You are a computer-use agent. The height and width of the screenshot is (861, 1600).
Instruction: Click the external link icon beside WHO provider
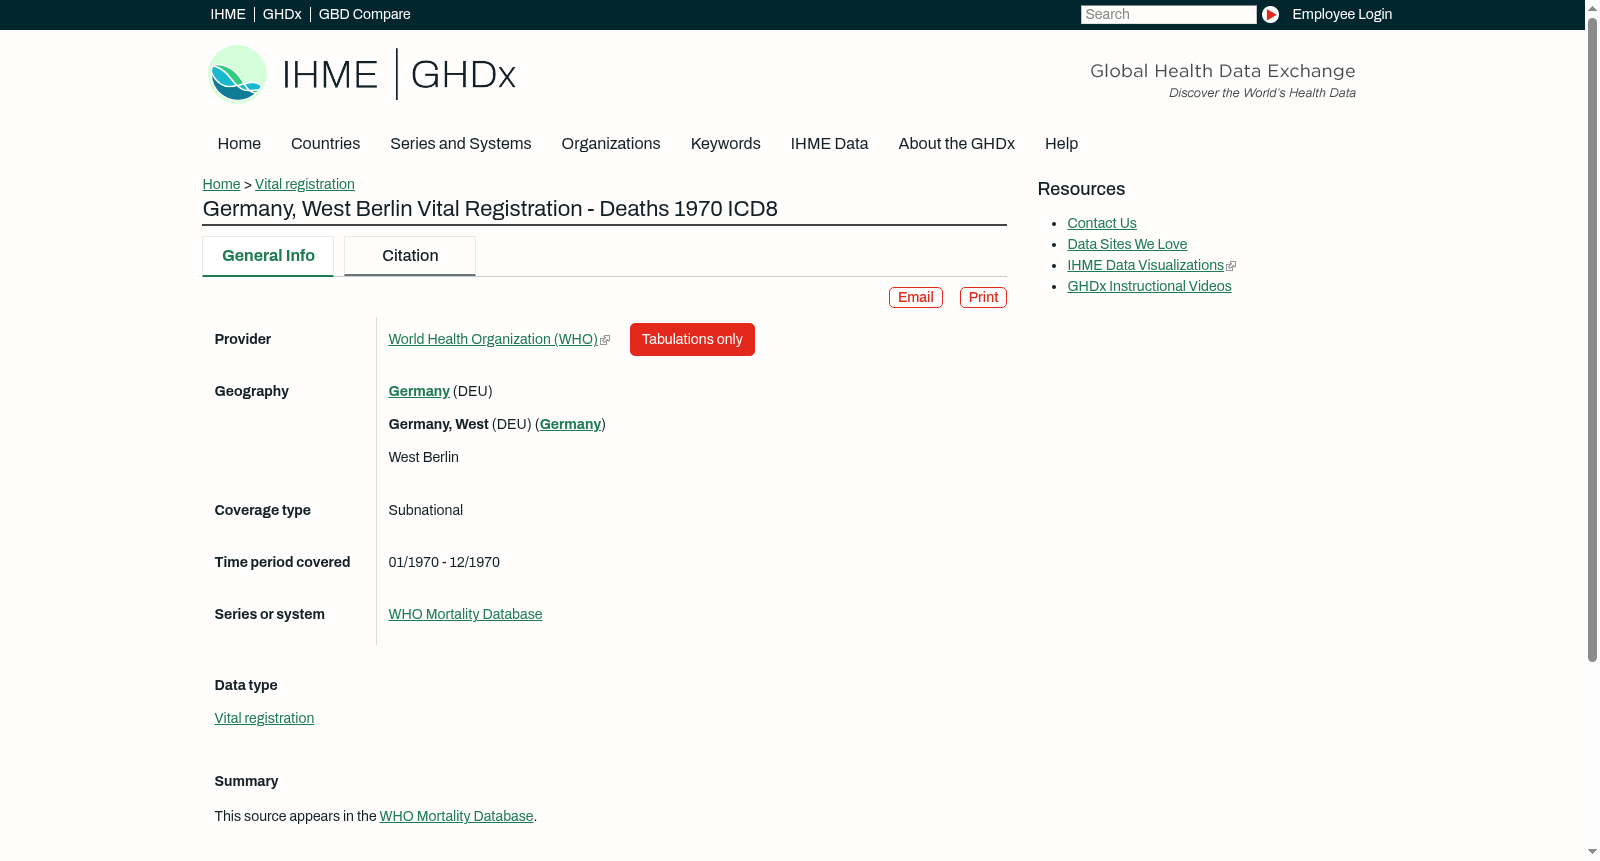click(x=605, y=340)
